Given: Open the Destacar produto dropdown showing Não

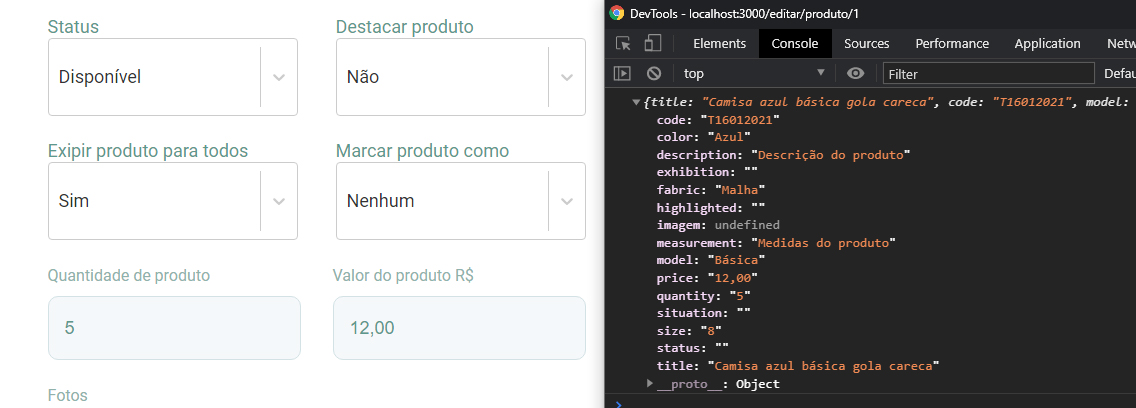Looking at the screenshot, I should tap(460, 77).
